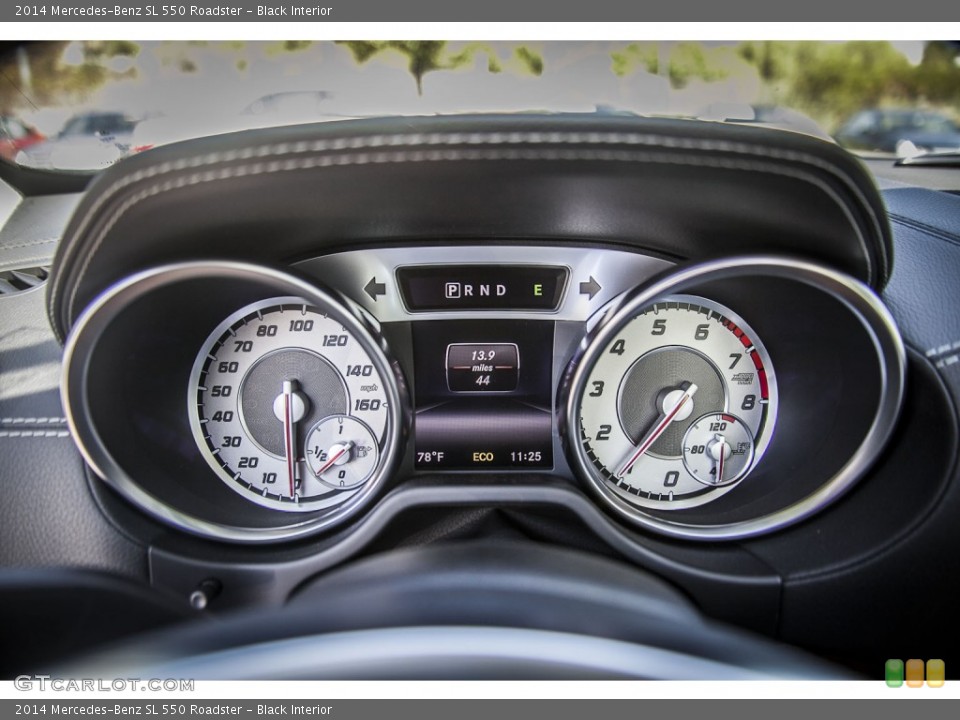Click the 160 mark on the speedometer

point(367,405)
